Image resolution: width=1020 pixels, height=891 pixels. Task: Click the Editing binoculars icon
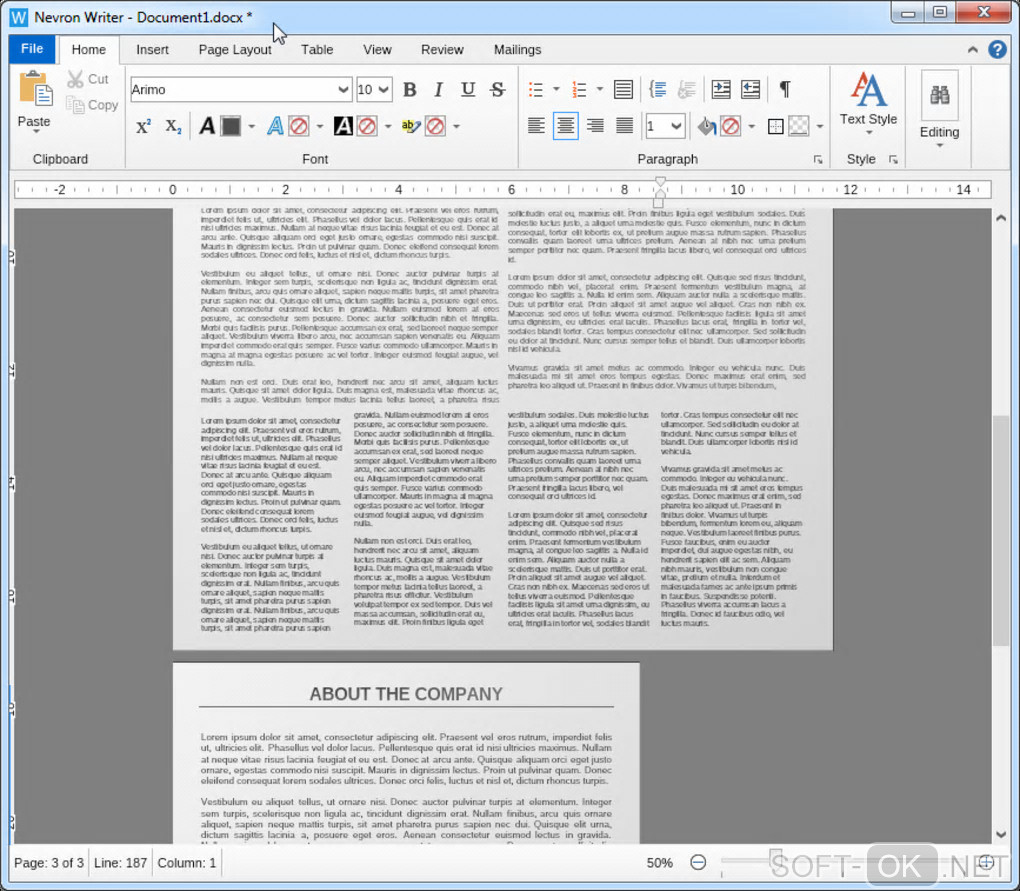click(939, 95)
